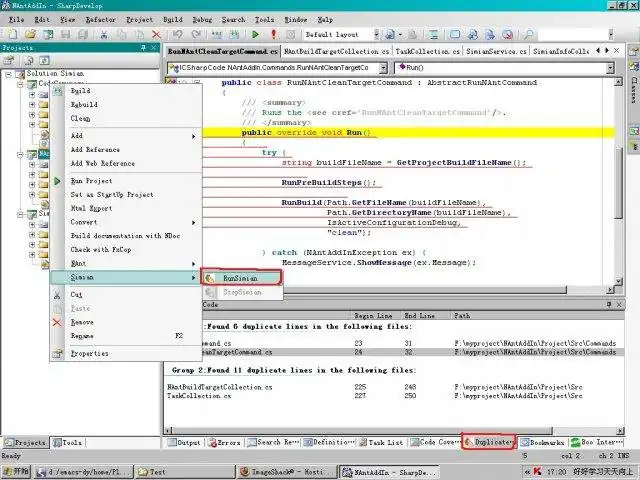The height and width of the screenshot is (480, 640).
Task: Click the Undo toolbar icon
Action: (x=178, y=35)
